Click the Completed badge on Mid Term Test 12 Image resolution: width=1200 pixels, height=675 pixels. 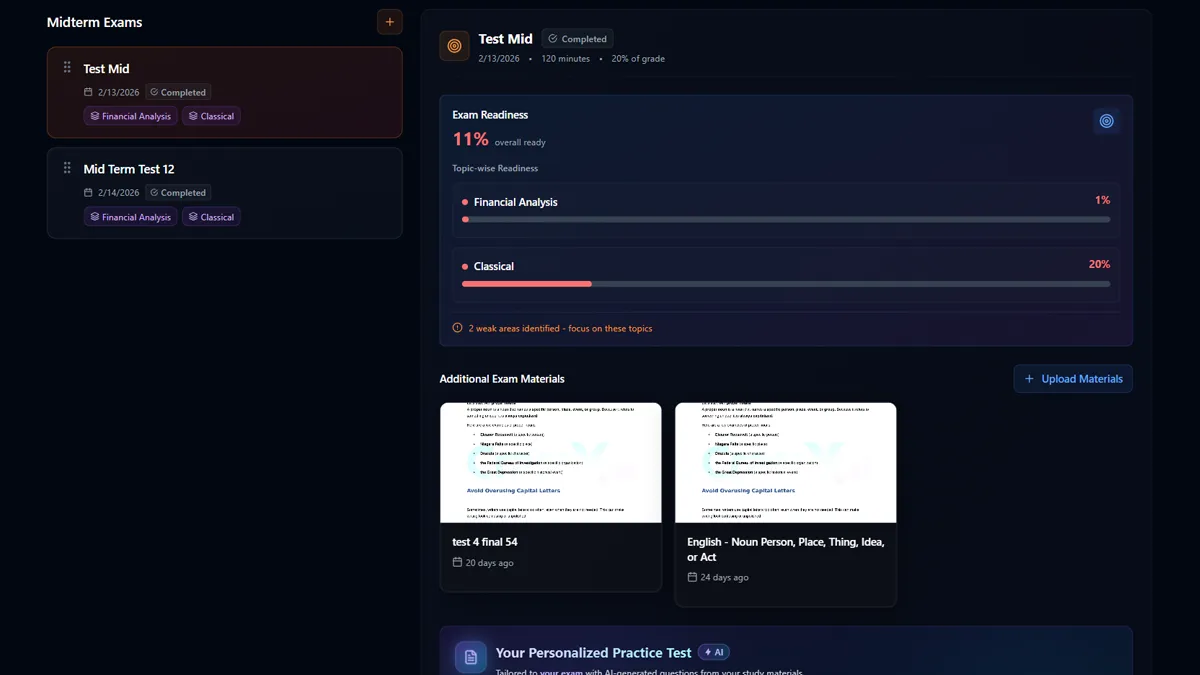(x=178, y=192)
